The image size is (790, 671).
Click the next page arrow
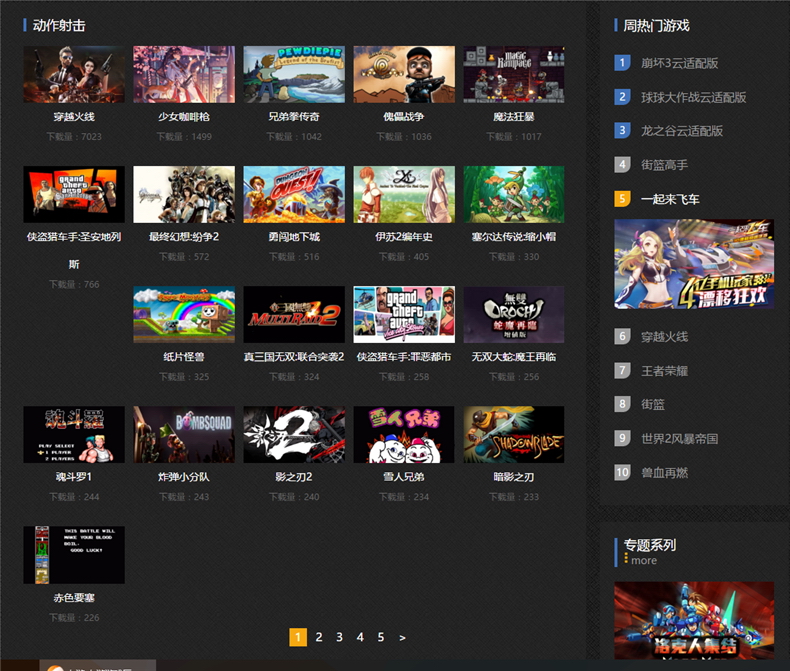(x=402, y=637)
